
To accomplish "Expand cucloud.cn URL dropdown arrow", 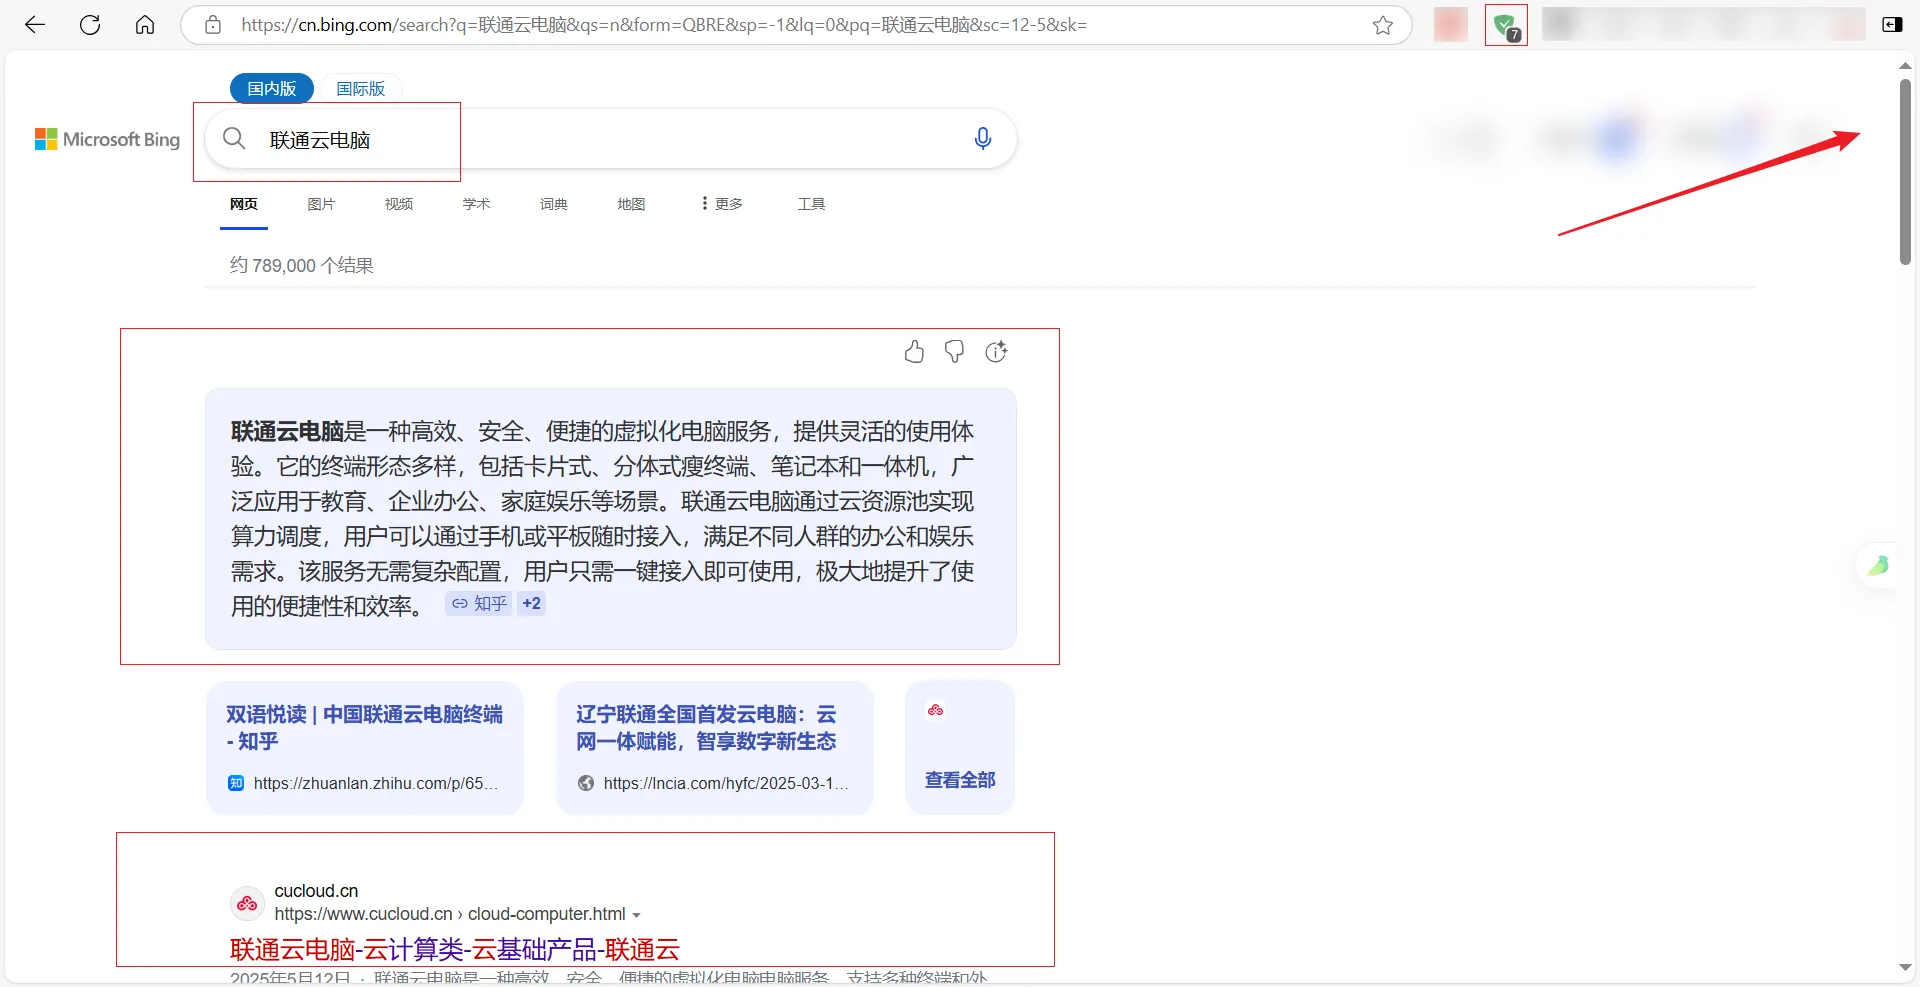I will pyautogui.click(x=636, y=915).
